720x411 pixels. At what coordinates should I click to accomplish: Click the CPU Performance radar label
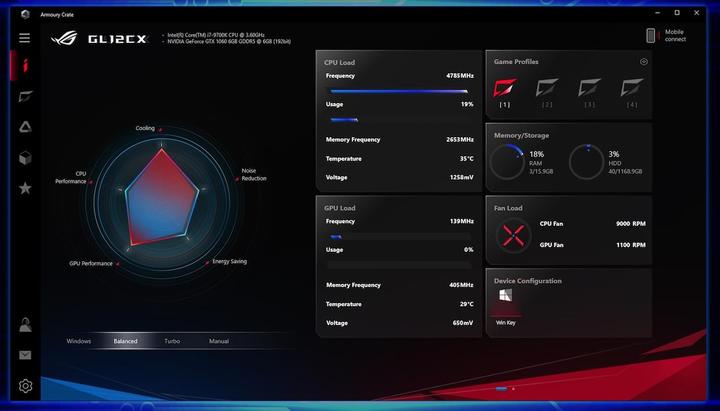(x=71, y=177)
